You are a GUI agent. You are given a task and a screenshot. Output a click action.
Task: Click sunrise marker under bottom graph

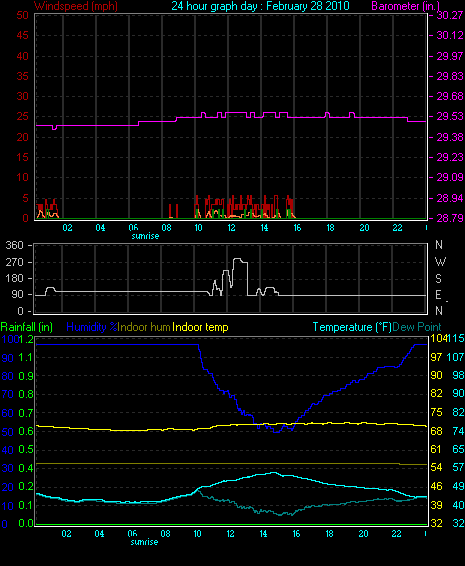[144, 542]
